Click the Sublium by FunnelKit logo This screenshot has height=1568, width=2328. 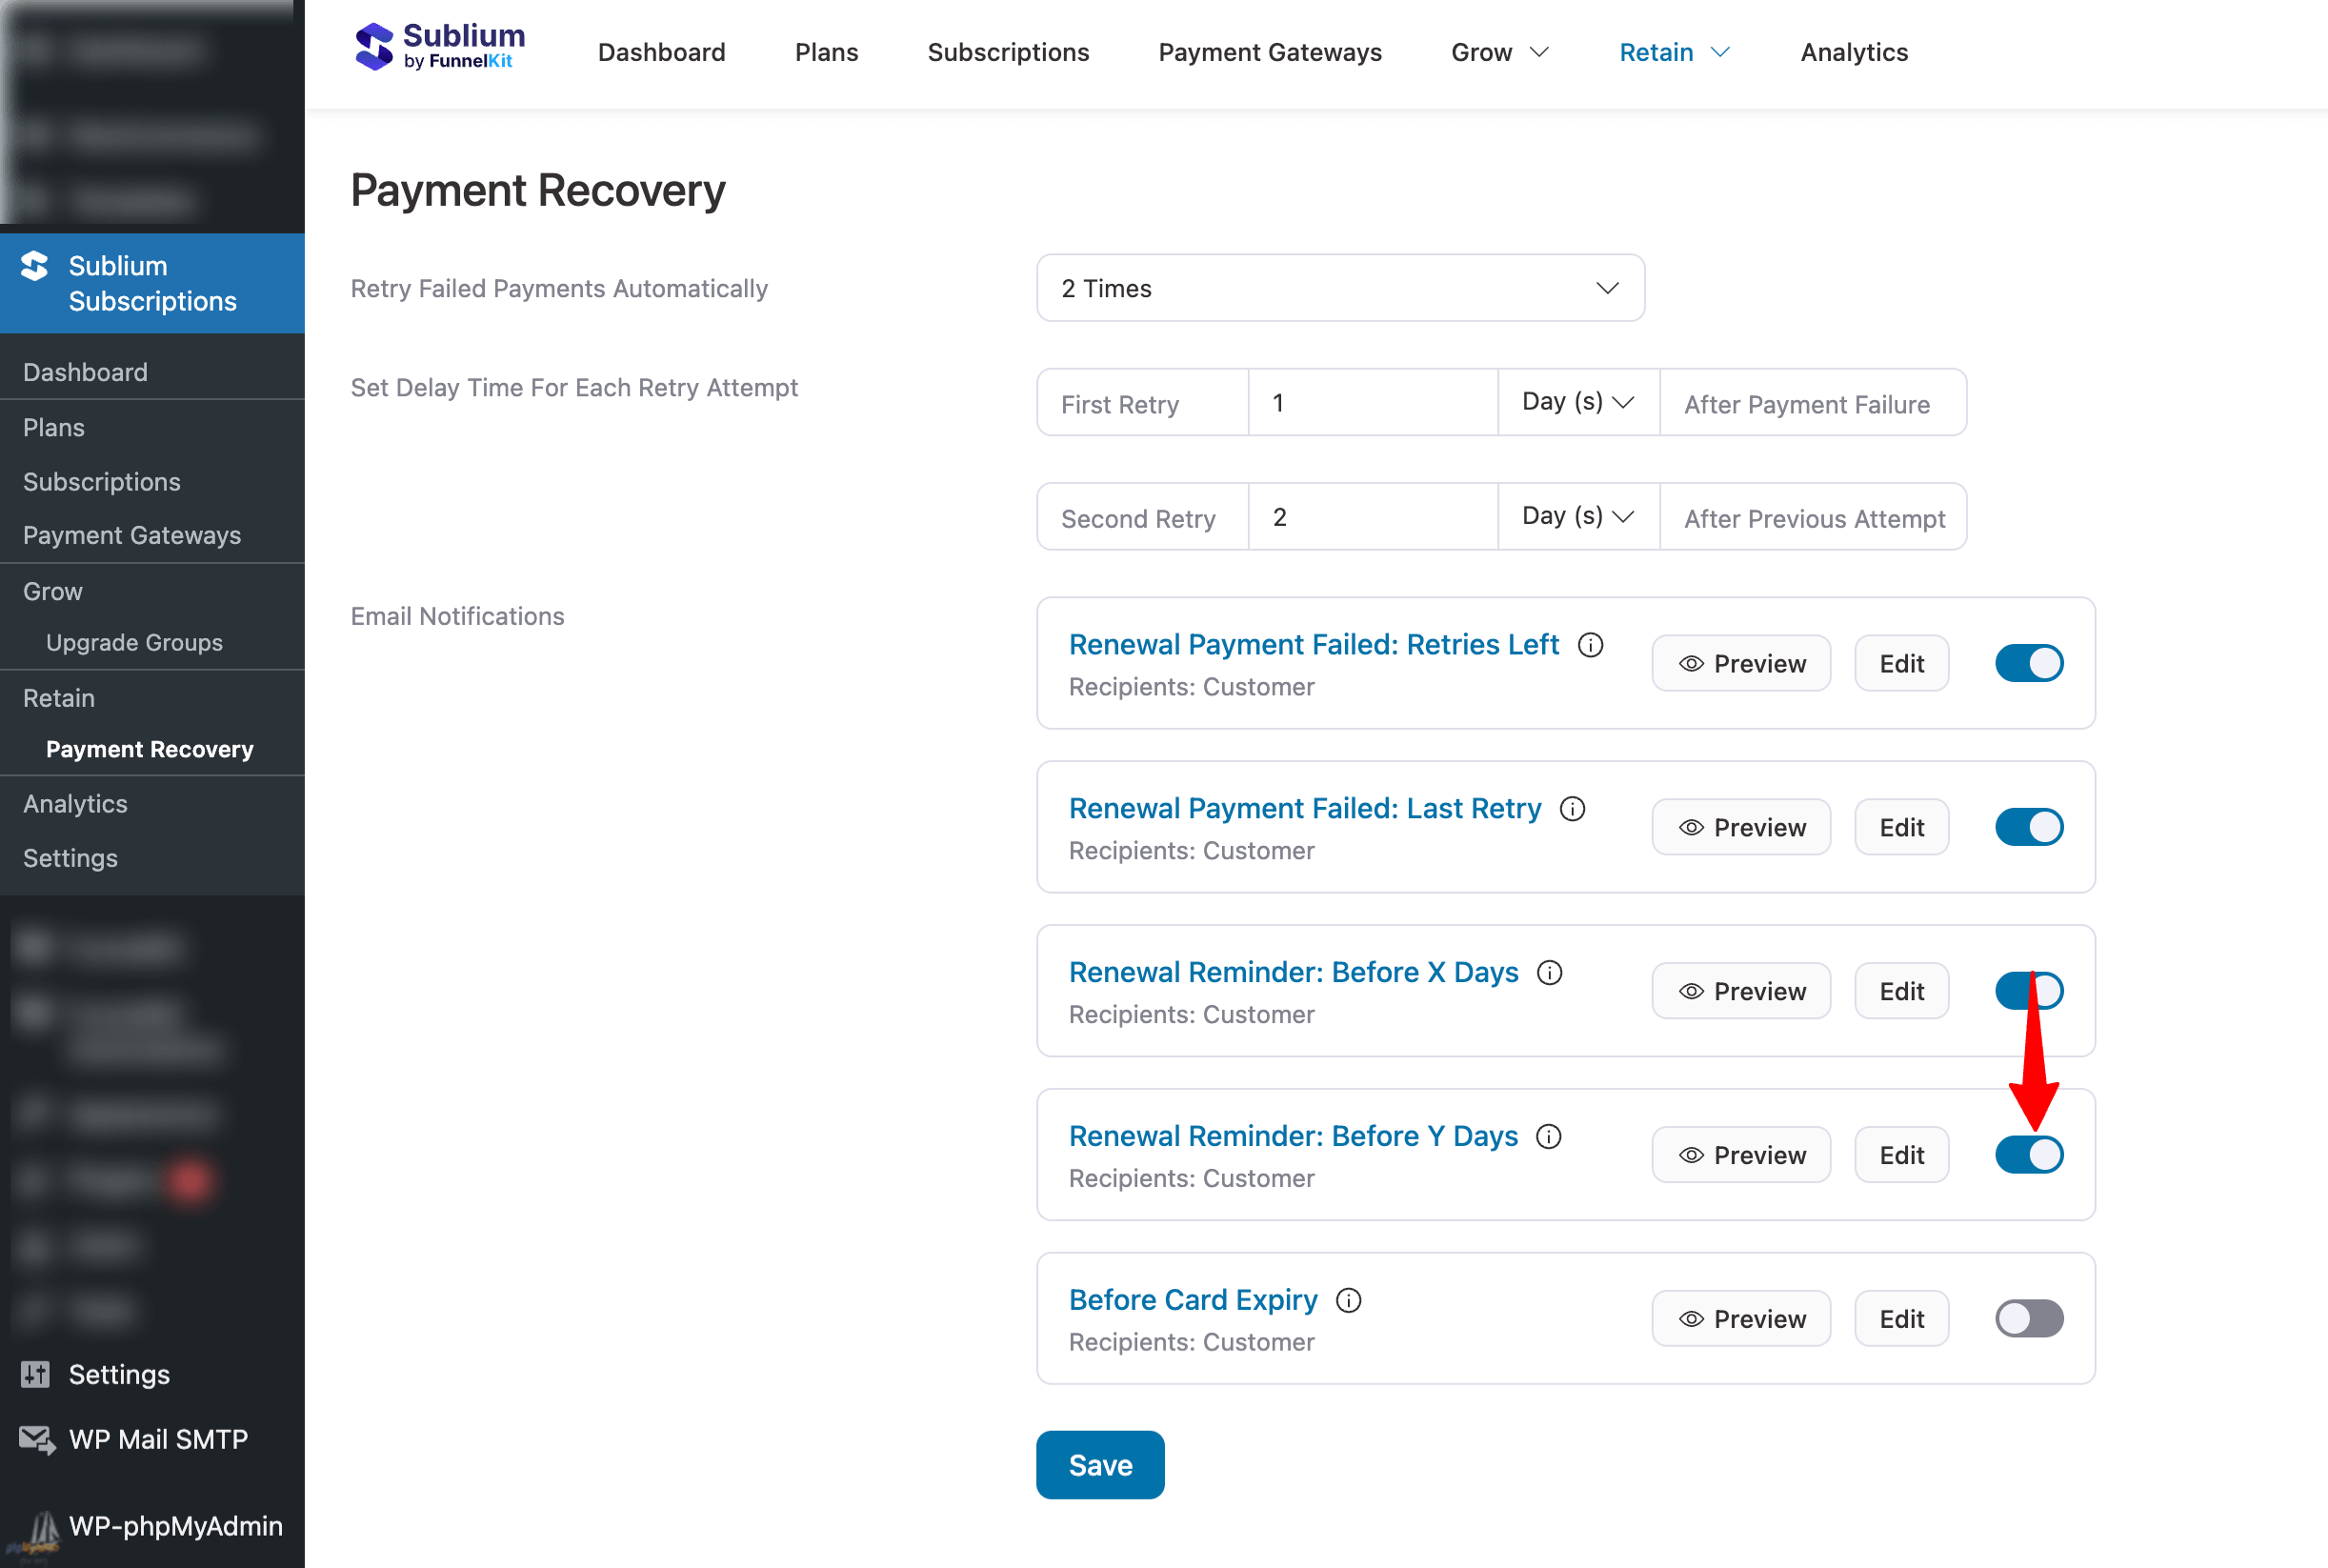[x=439, y=47]
